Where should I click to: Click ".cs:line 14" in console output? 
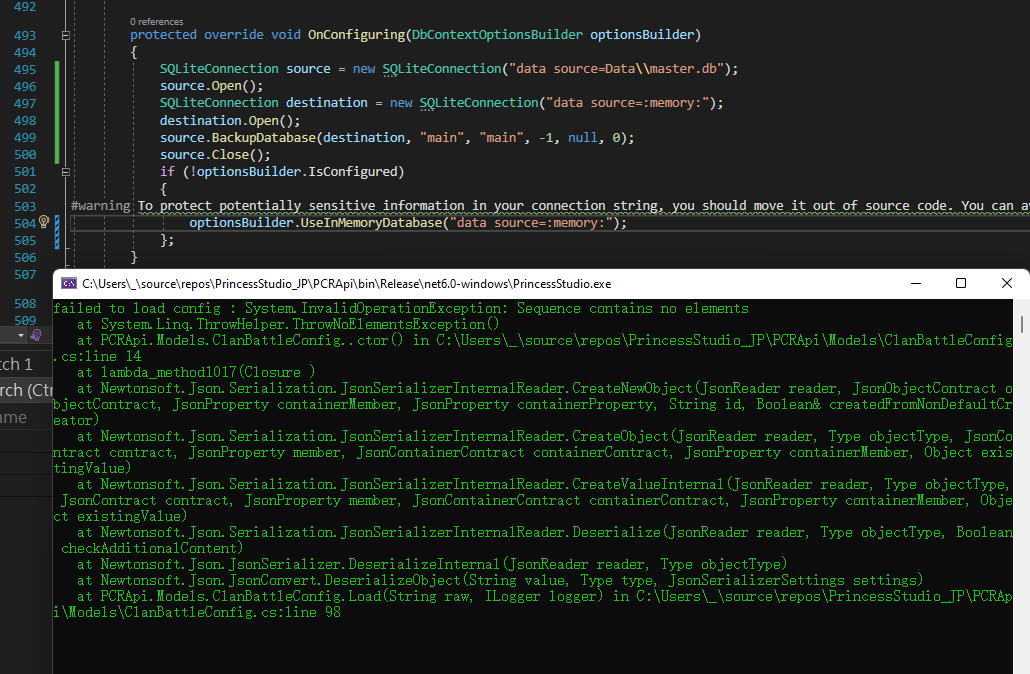pos(97,356)
